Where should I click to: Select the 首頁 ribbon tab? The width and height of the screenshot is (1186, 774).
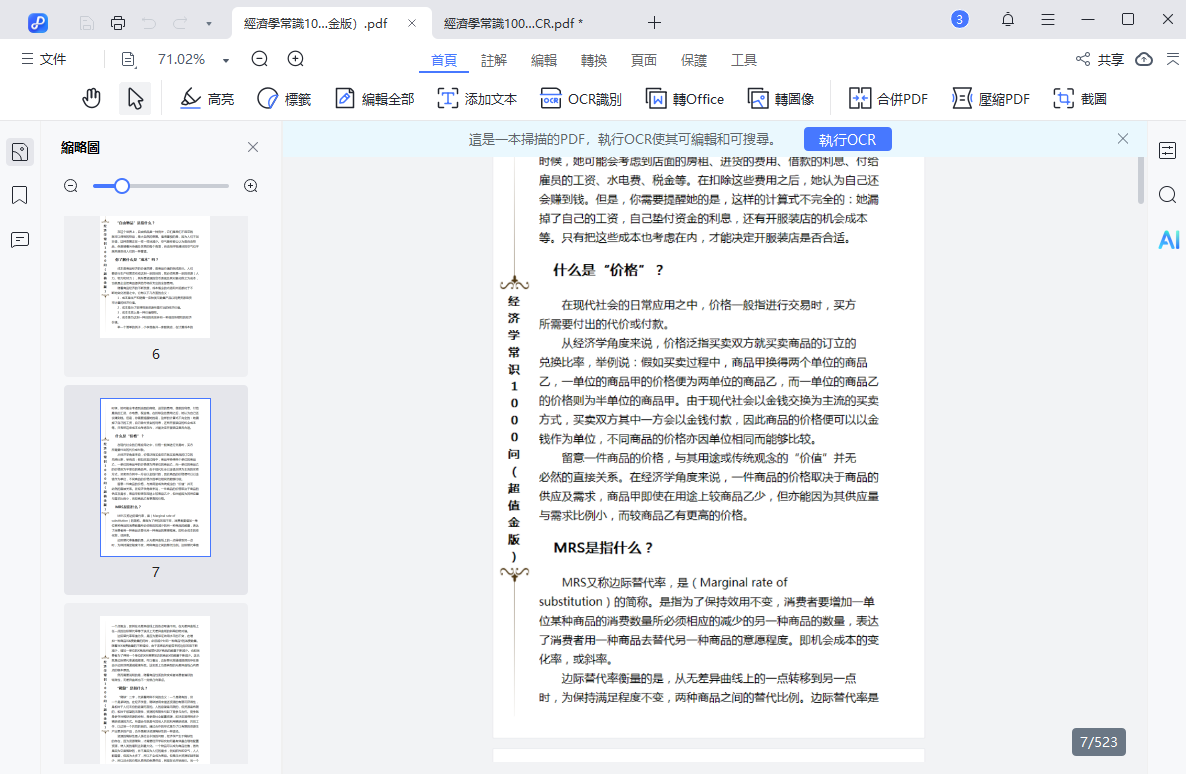coord(444,60)
